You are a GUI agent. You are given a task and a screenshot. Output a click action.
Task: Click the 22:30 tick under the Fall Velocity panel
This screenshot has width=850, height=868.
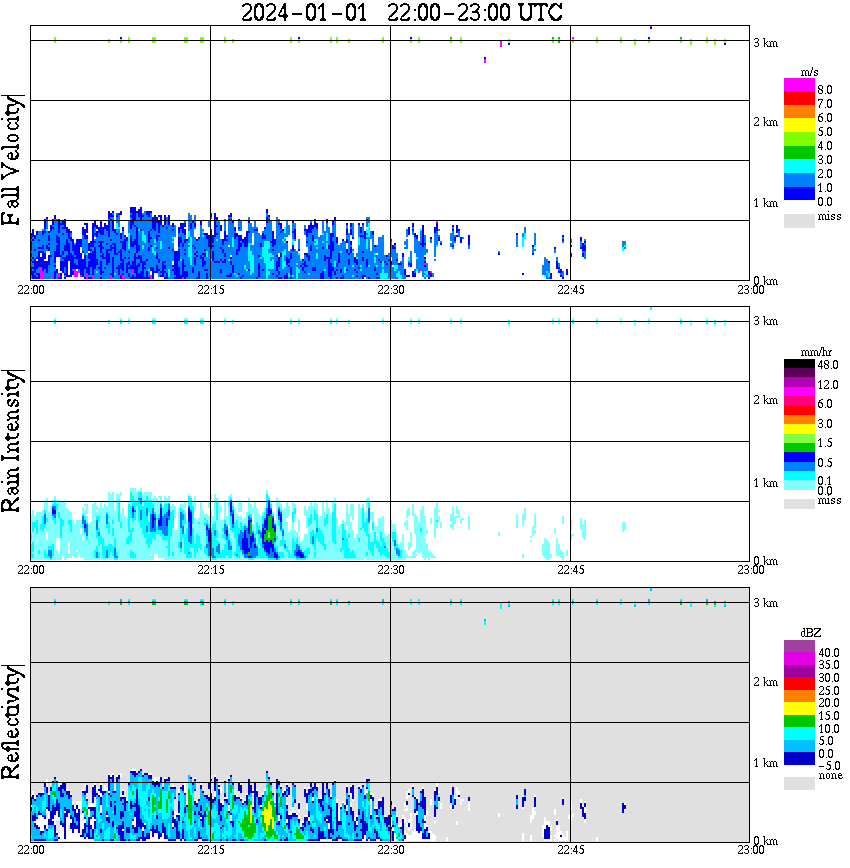point(390,290)
